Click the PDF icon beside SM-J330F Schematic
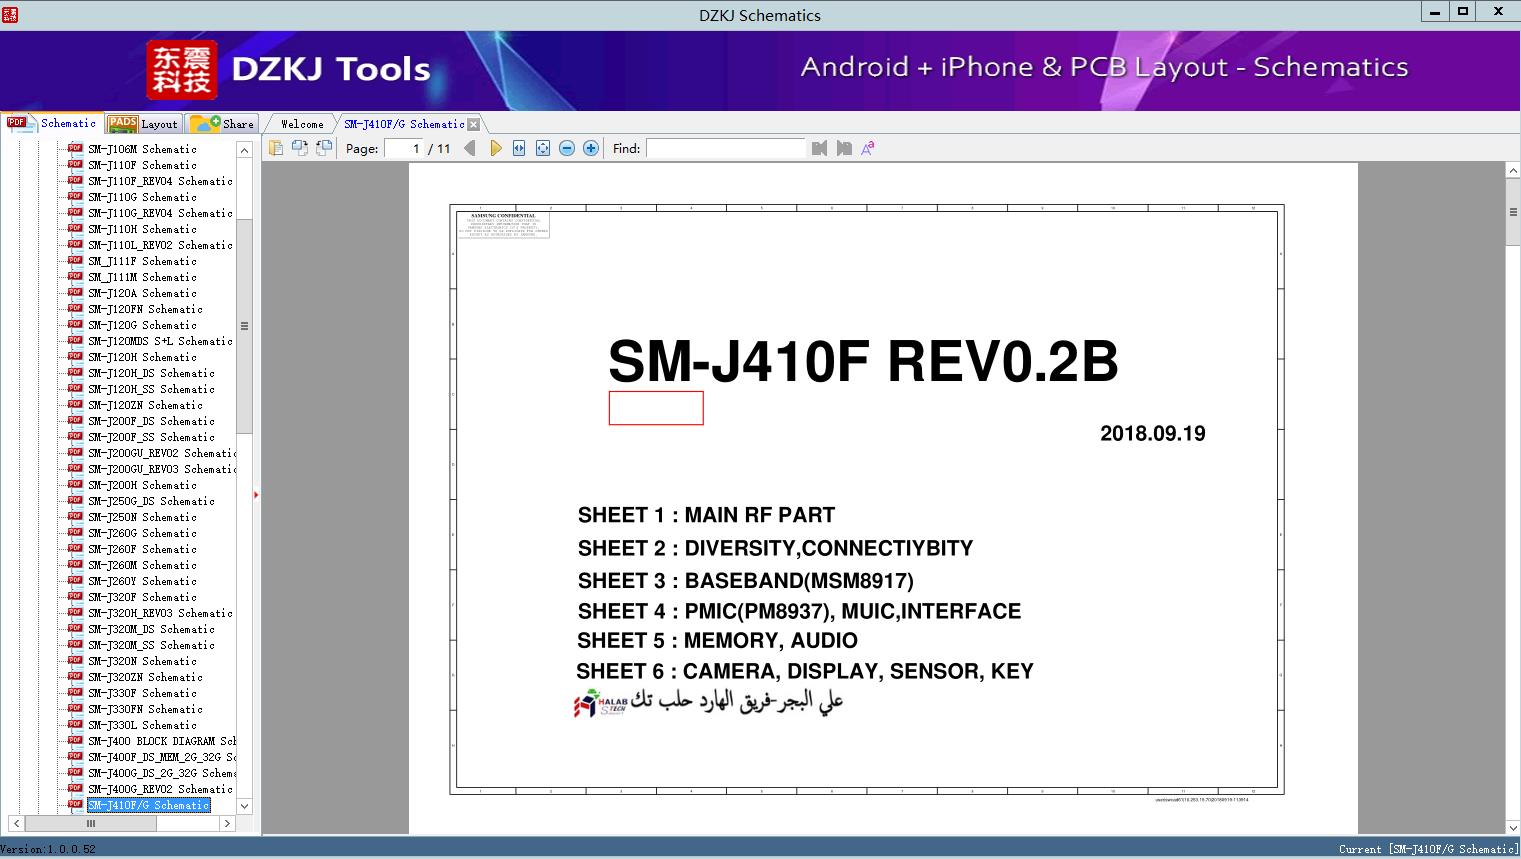The width and height of the screenshot is (1521, 859). click(x=75, y=693)
